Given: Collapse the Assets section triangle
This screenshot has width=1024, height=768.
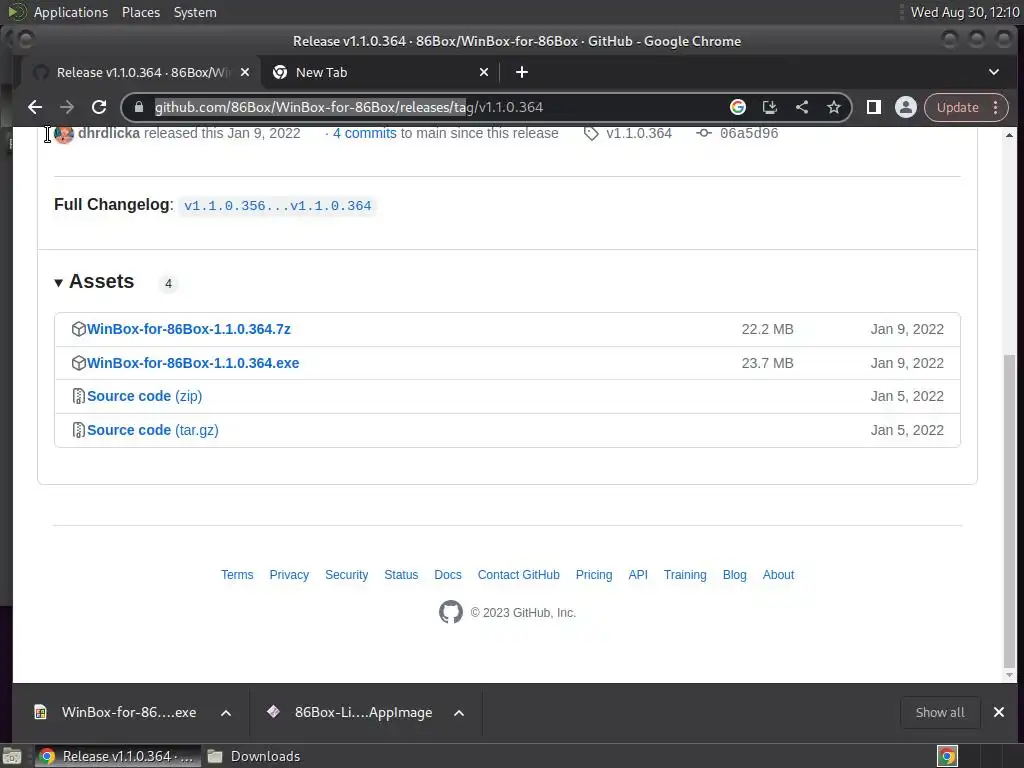Looking at the screenshot, I should pyautogui.click(x=58, y=283).
